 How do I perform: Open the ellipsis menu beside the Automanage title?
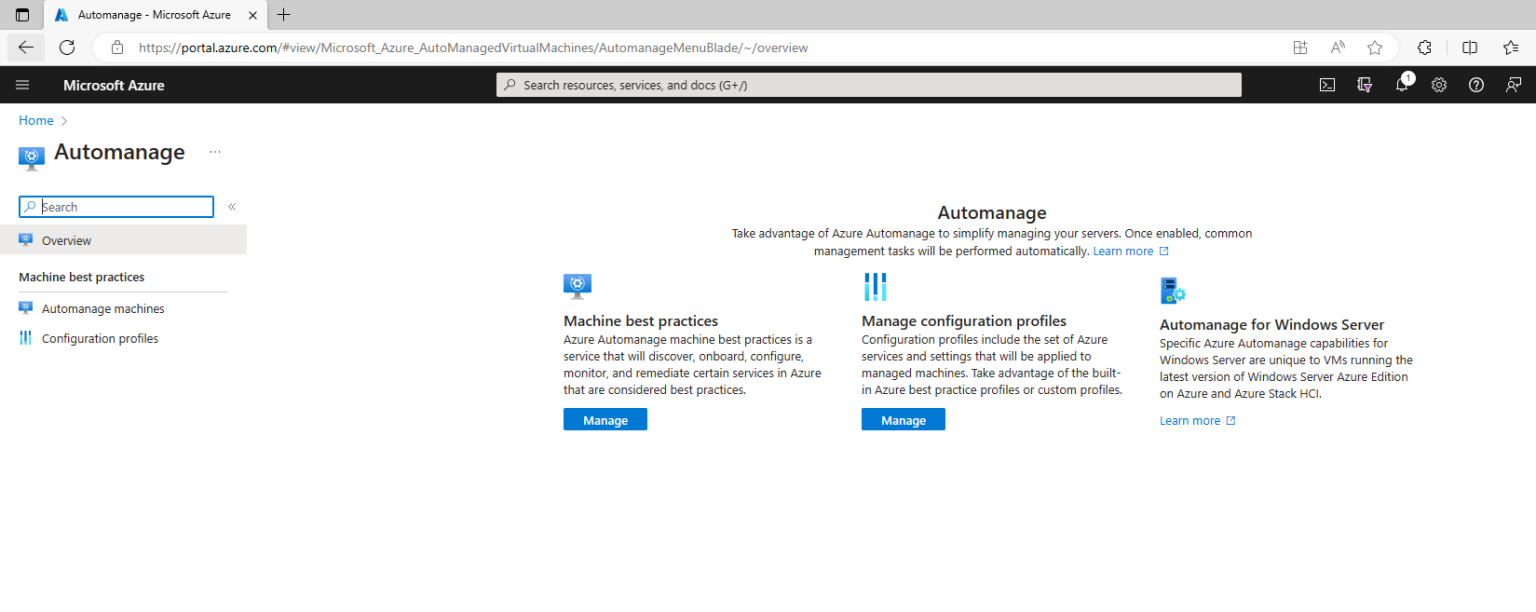click(215, 151)
